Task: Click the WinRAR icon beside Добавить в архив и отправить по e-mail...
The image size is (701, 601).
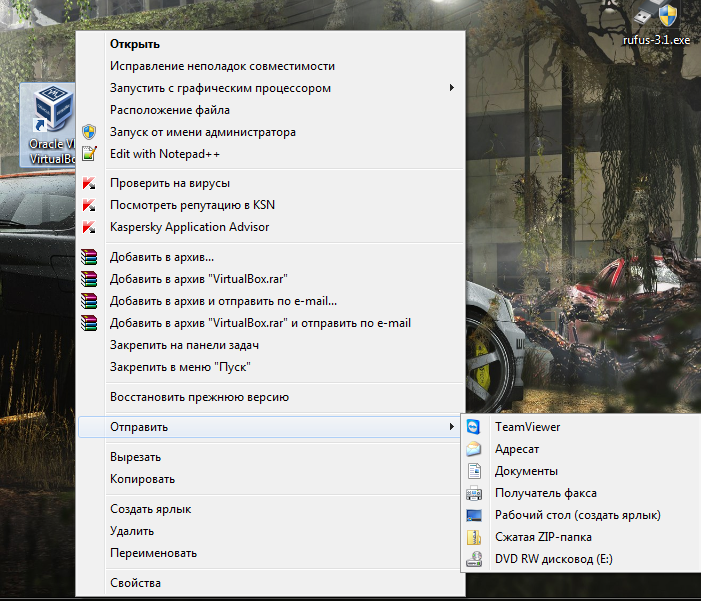Action: (89, 301)
